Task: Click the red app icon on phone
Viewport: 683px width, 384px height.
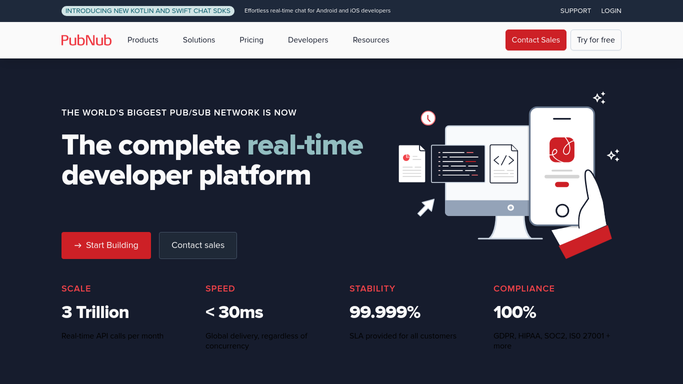Action: (x=561, y=150)
